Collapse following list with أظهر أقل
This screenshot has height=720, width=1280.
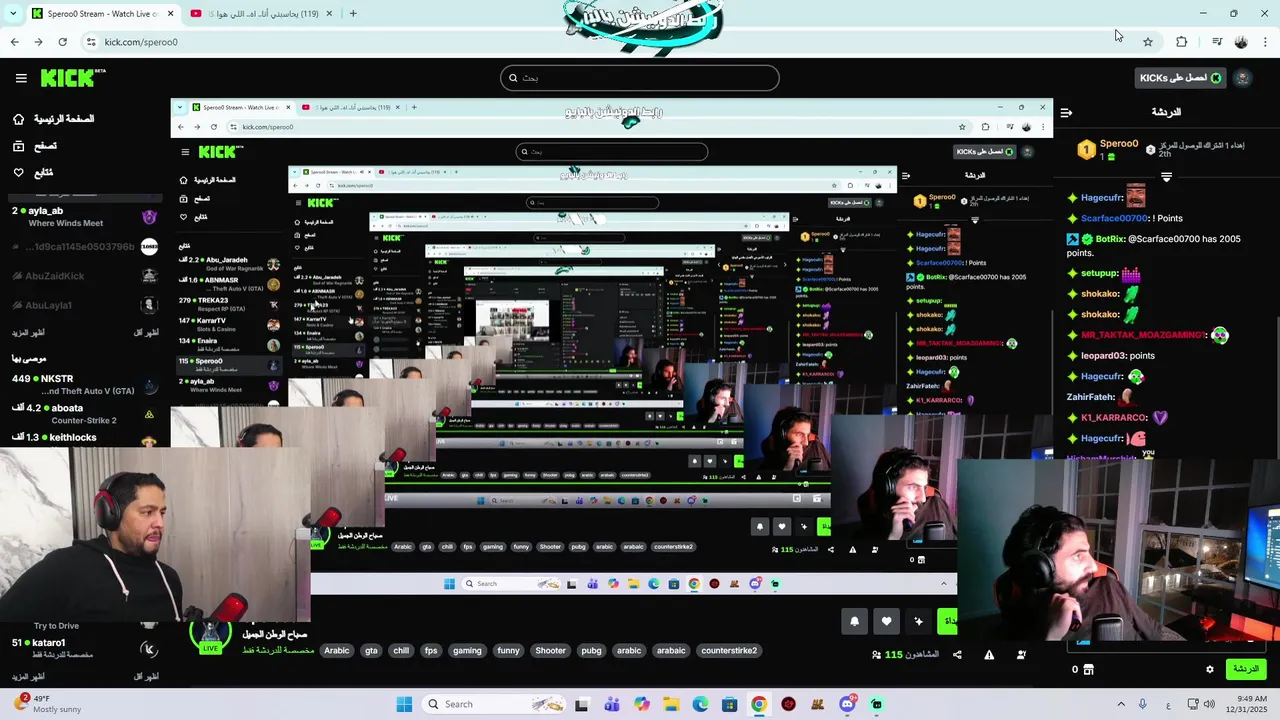coord(146,332)
